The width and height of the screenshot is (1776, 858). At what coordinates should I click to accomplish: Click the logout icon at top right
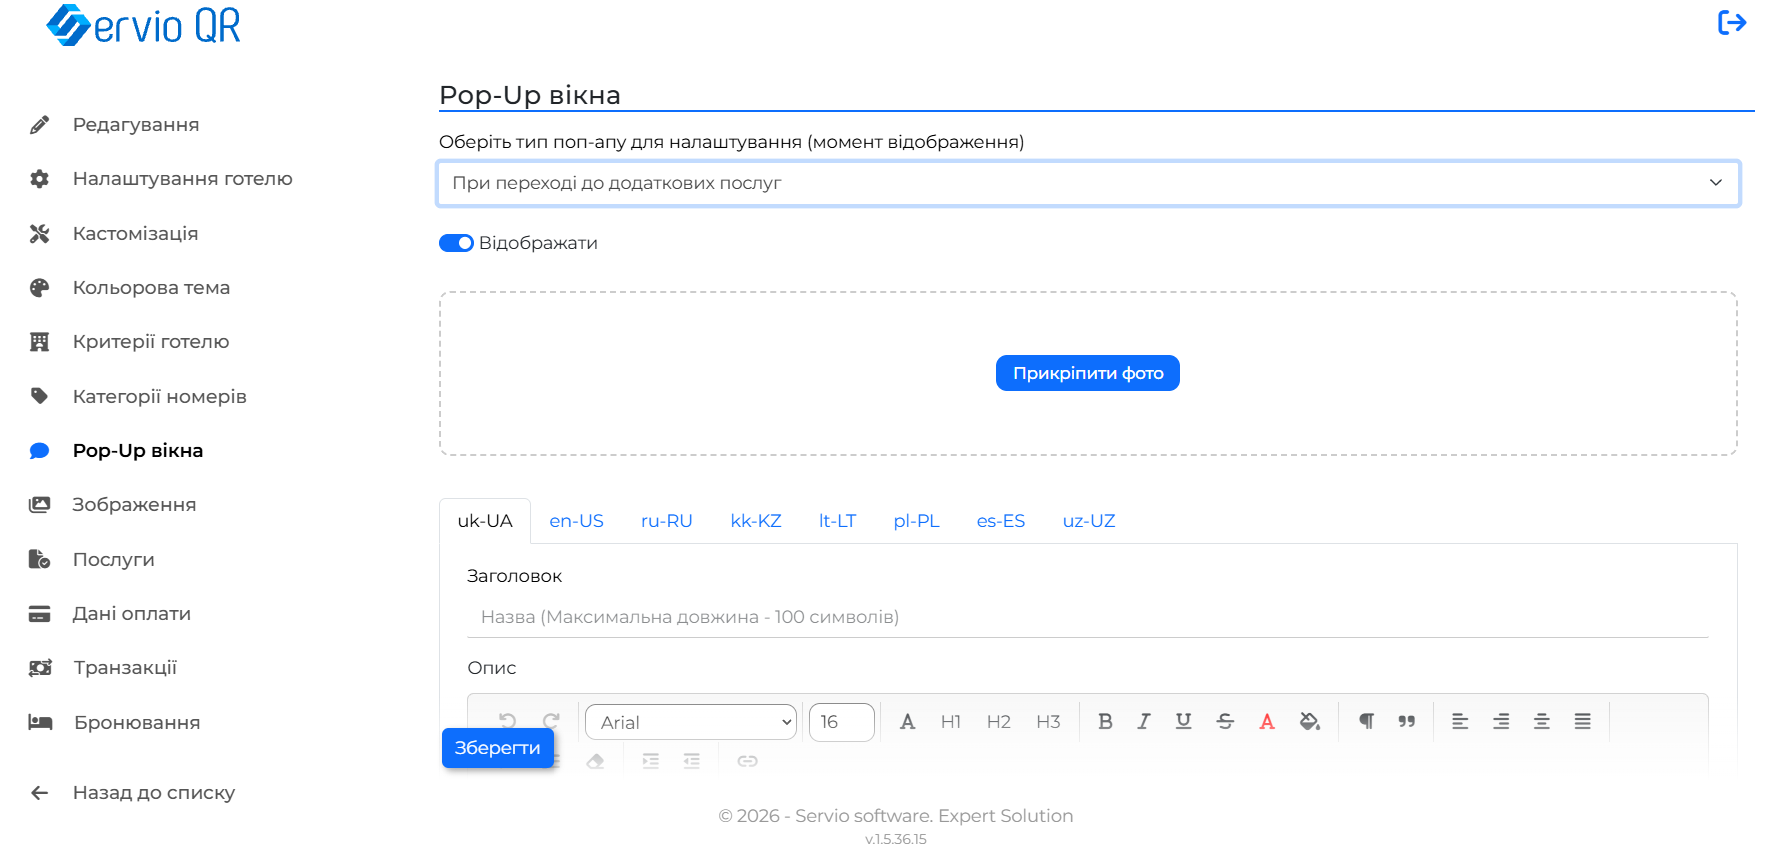(x=1732, y=22)
